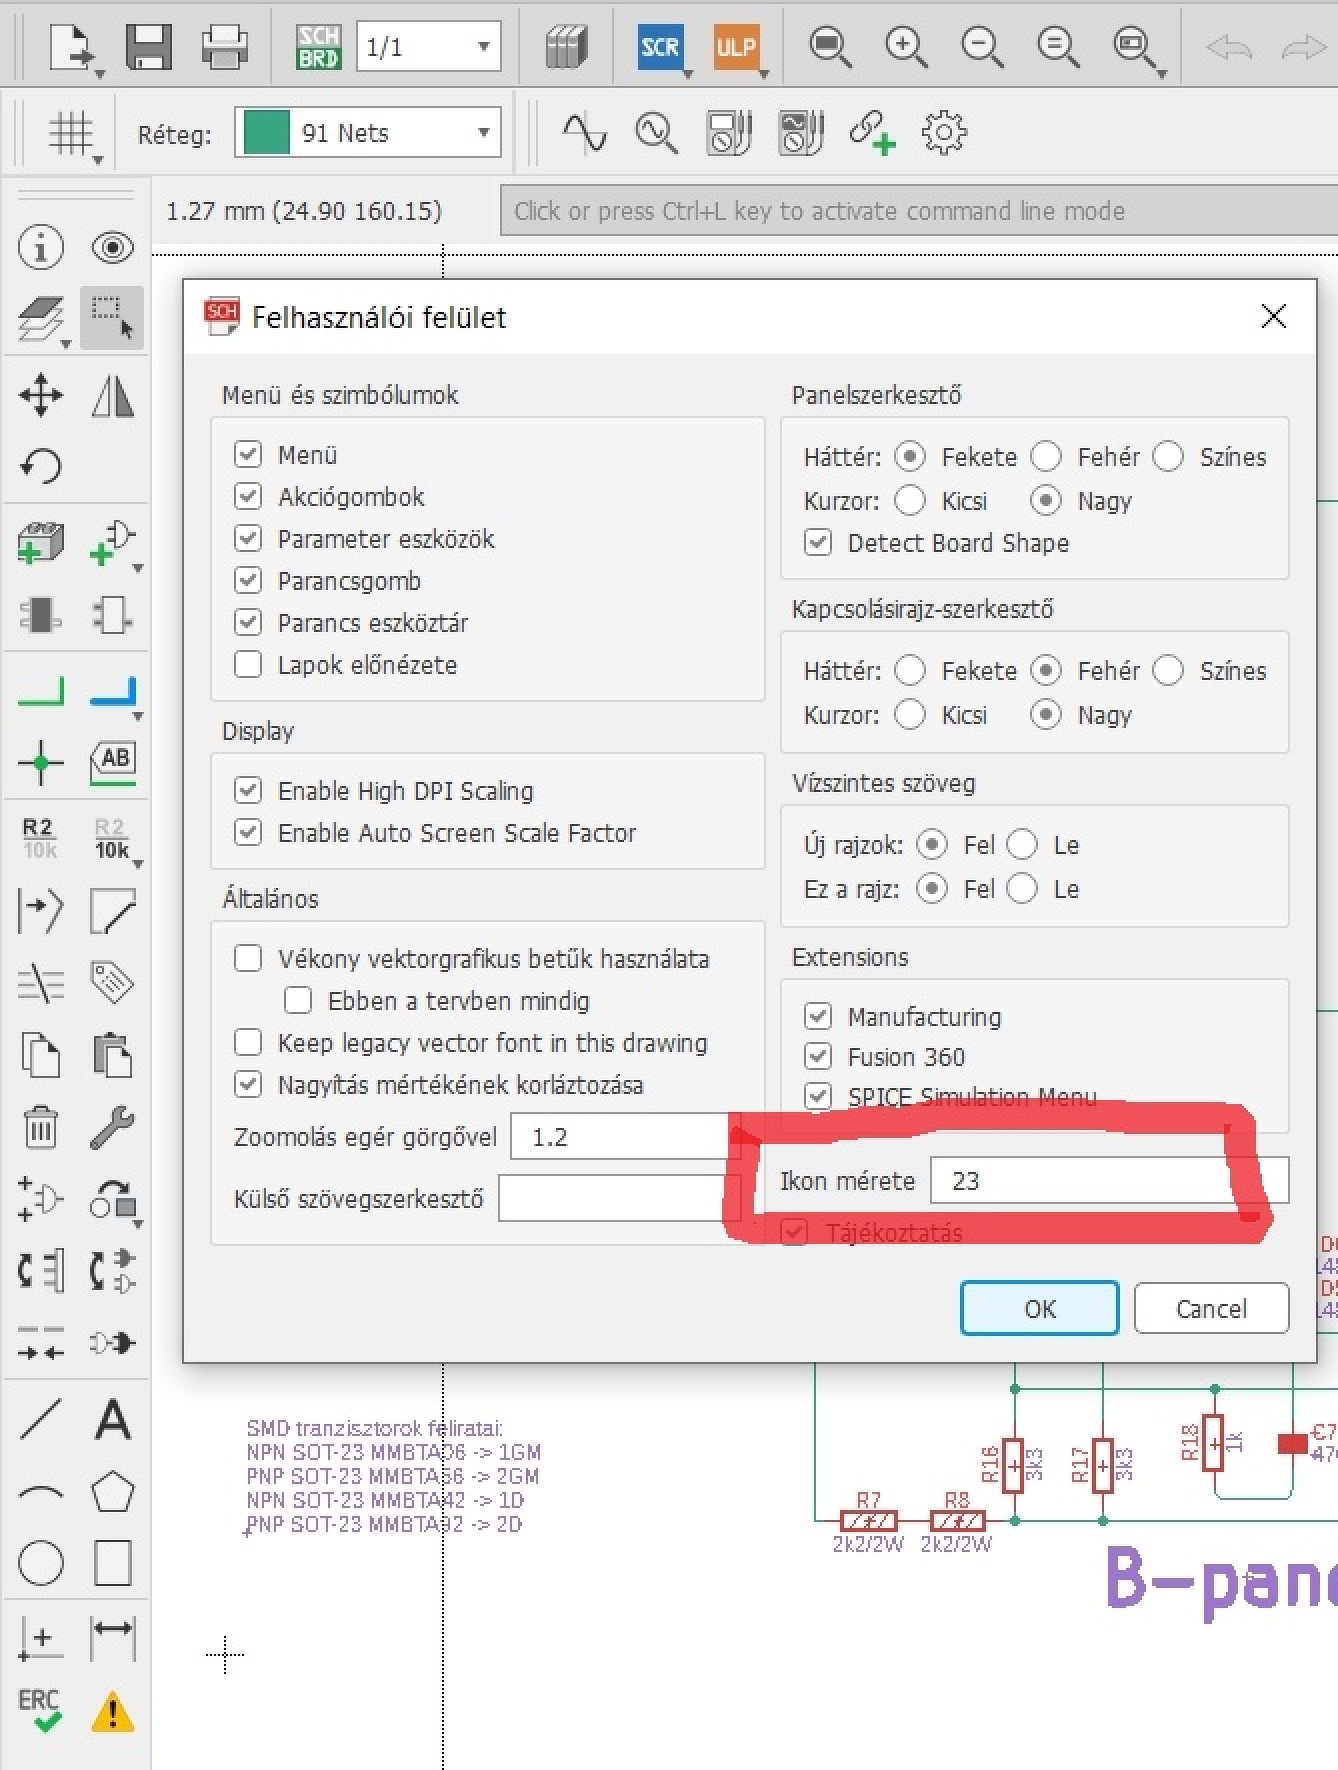The image size is (1338, 1770).
Task: Click the Undo arrow icon
Action: coord(1228,47)
